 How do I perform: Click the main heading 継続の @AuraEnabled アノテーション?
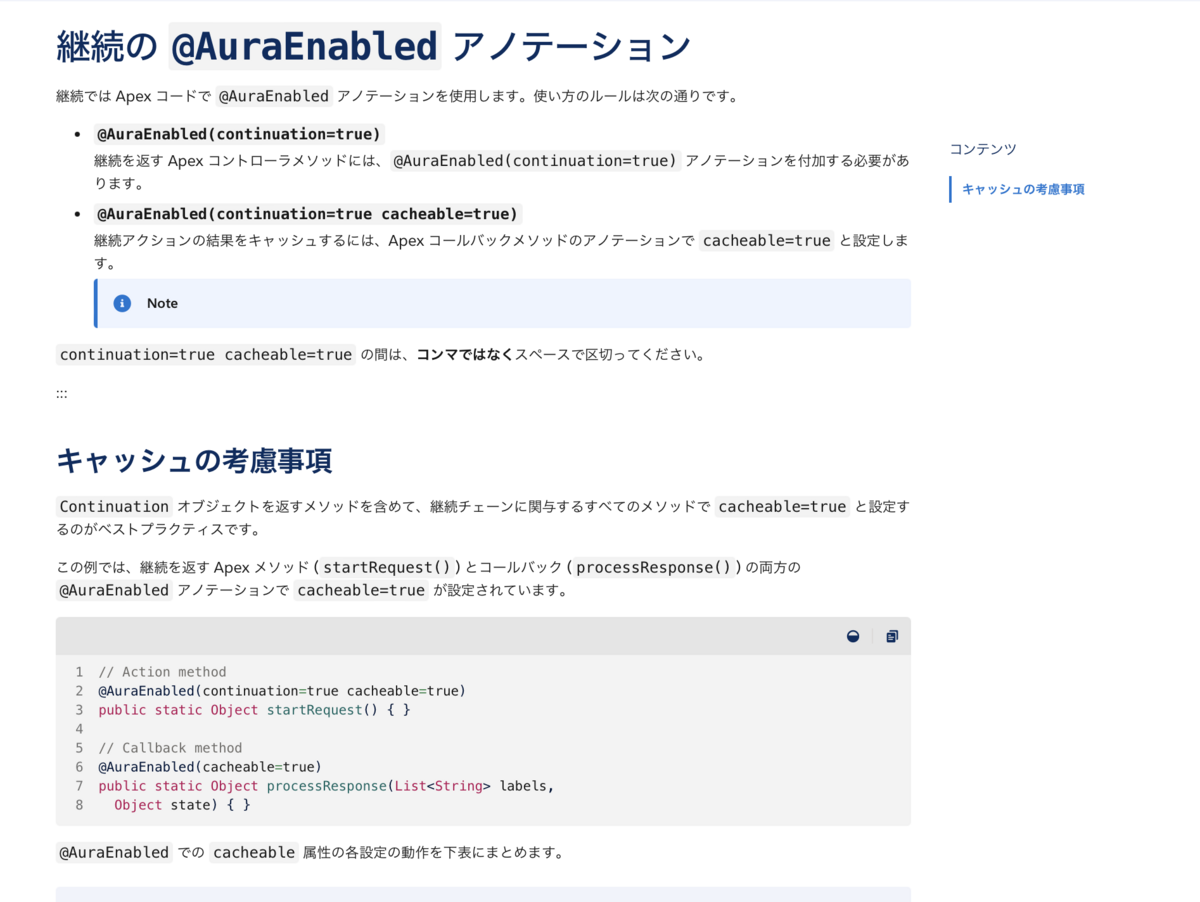pyautogui.click(x=372, y=44)
